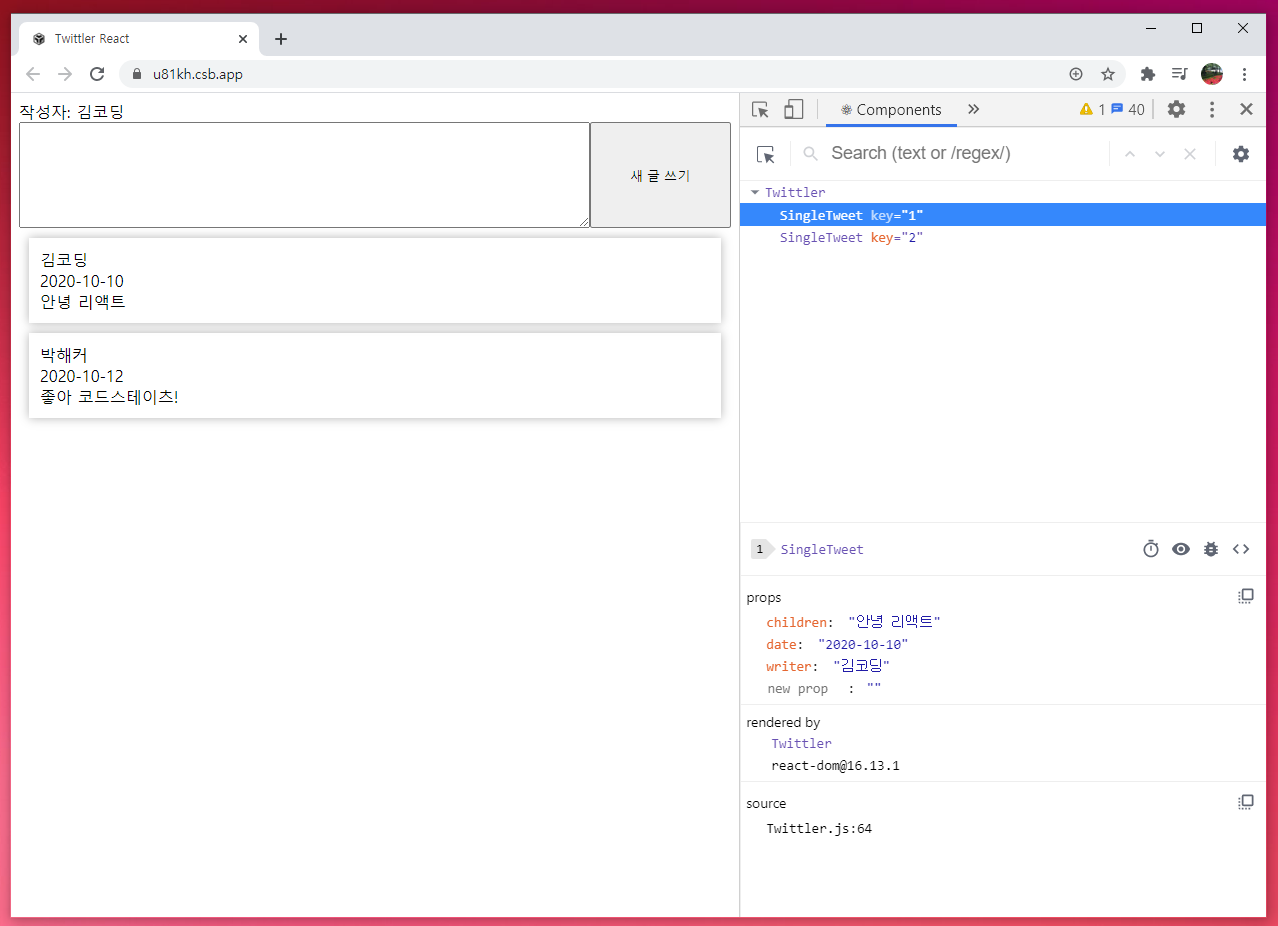Image resolution: width=1278 pixels, height=926 pixels.
Task: Copy props using the clipboard icon in the props section
Action: [1245, 595]
